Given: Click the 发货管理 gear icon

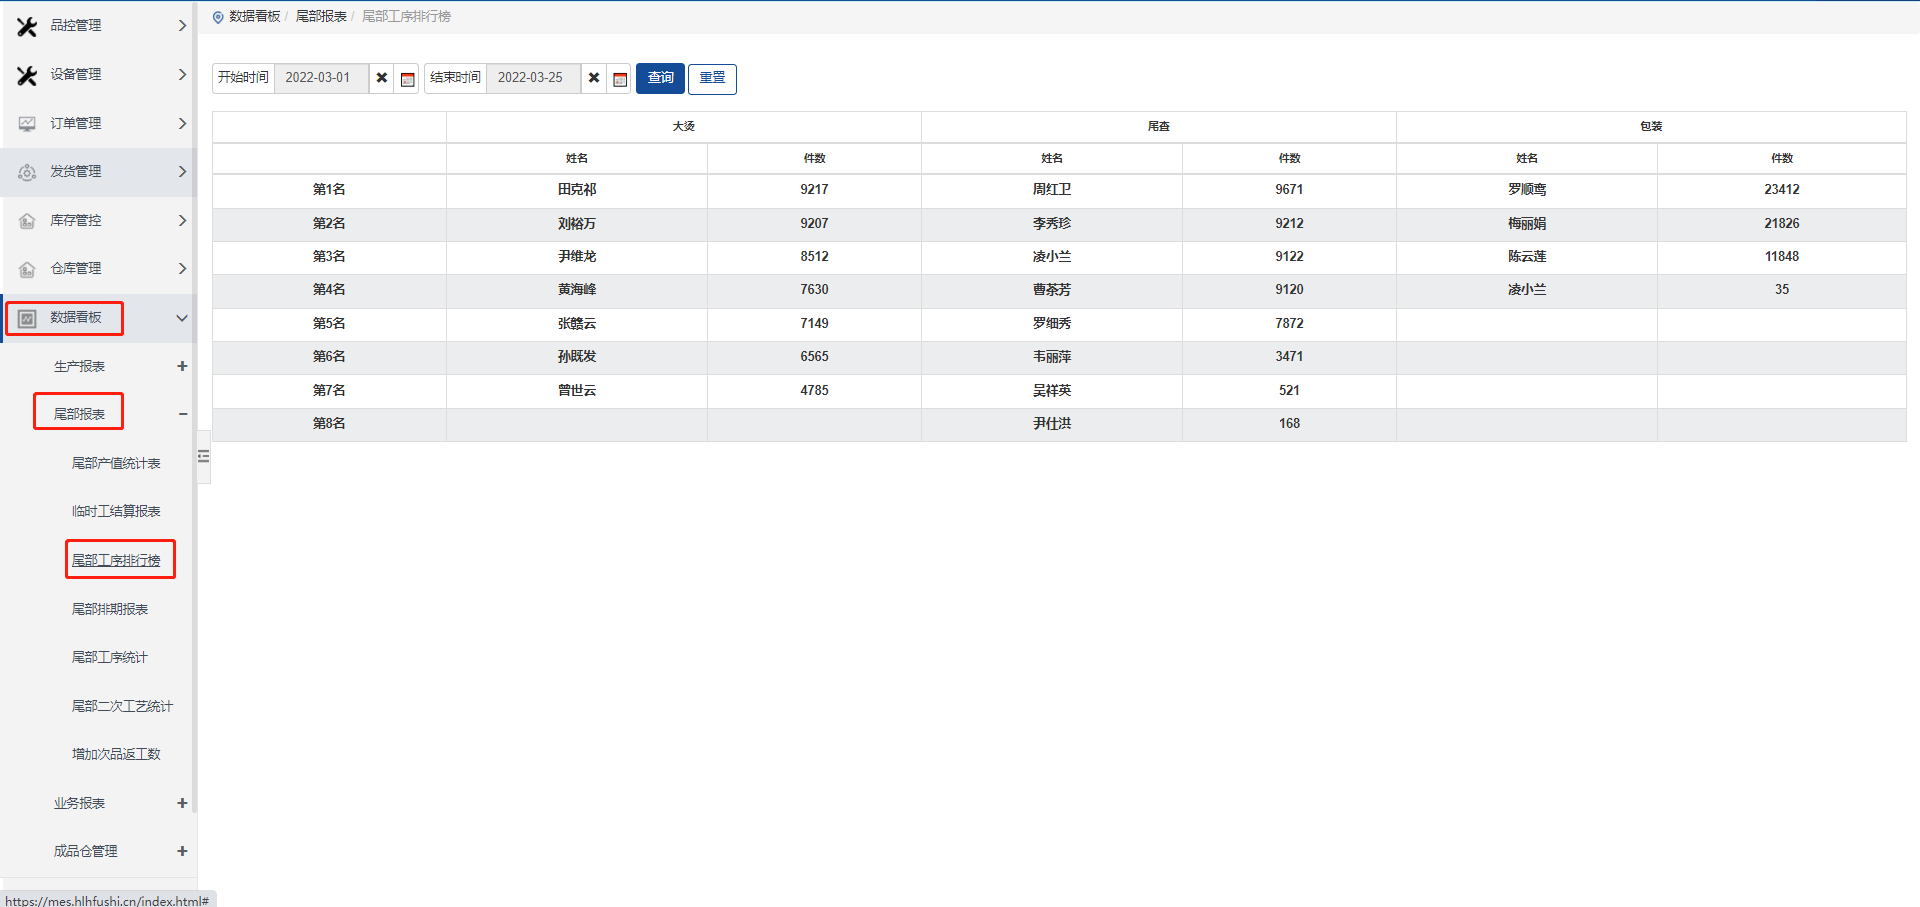Looking at the screenshot, I should pyautogui.click(x=27, y=172).
